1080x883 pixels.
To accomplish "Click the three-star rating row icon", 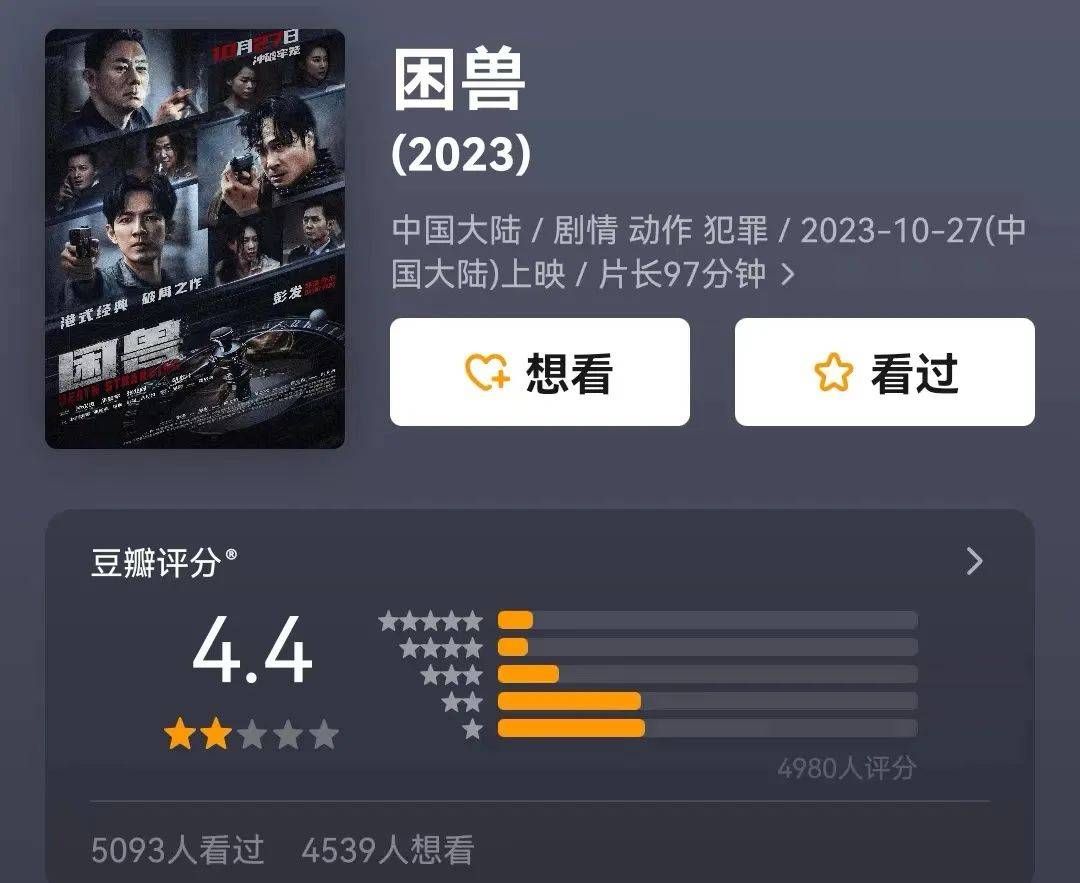I will point(452,674).
